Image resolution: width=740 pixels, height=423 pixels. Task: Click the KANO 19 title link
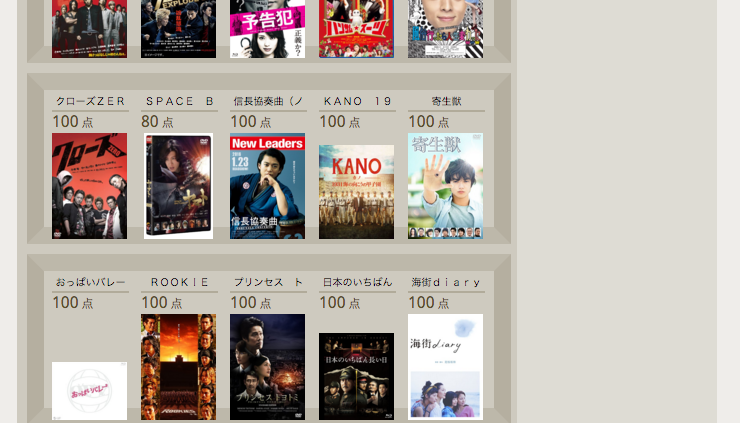[357, 101]
